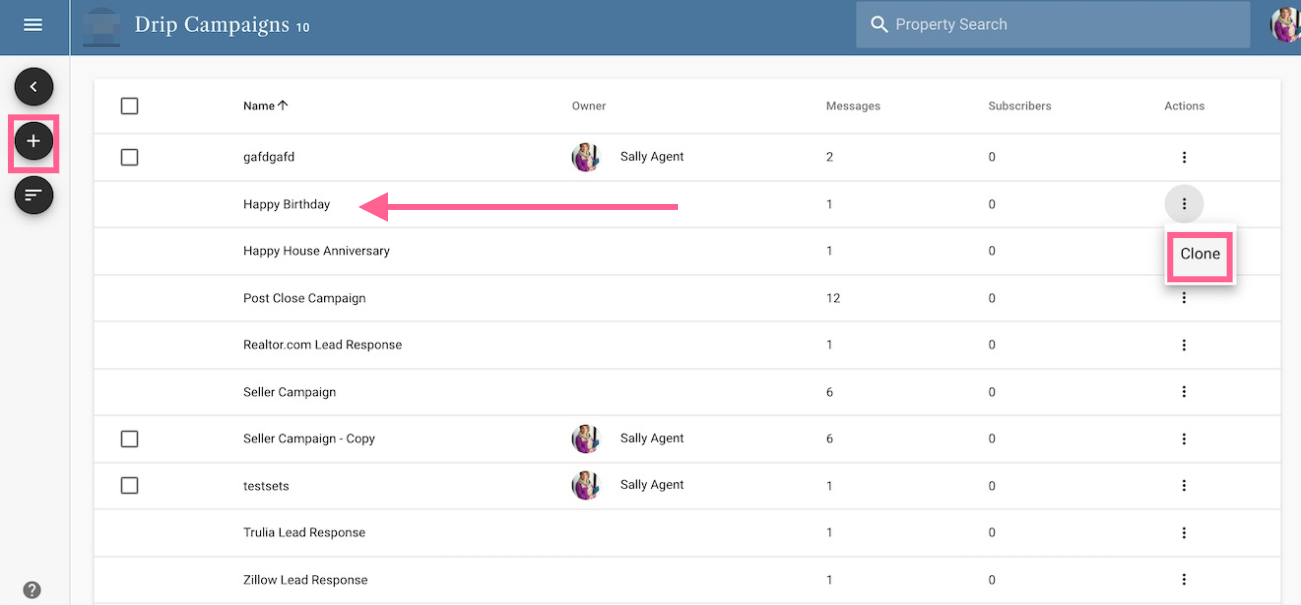Image resolution: width=1301 pixels, height=605 pixels.
Task: Choose Clone from the actions popup
Action: (1200, 254)
